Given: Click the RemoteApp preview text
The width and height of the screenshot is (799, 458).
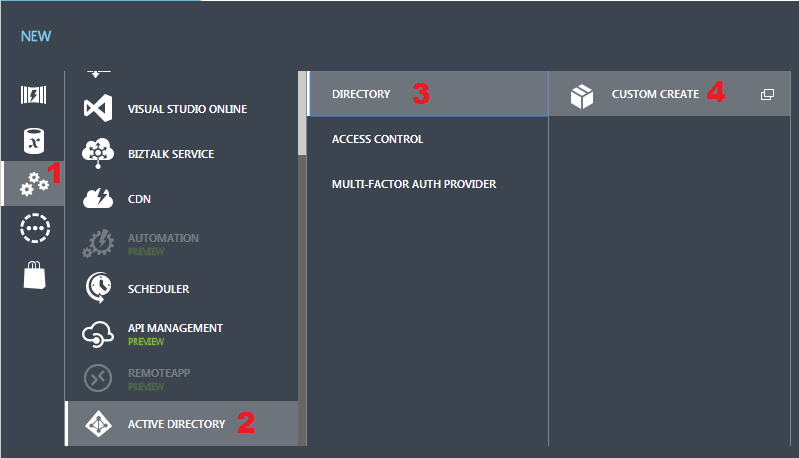Looking at the screenshot, I should coord(146,387).
